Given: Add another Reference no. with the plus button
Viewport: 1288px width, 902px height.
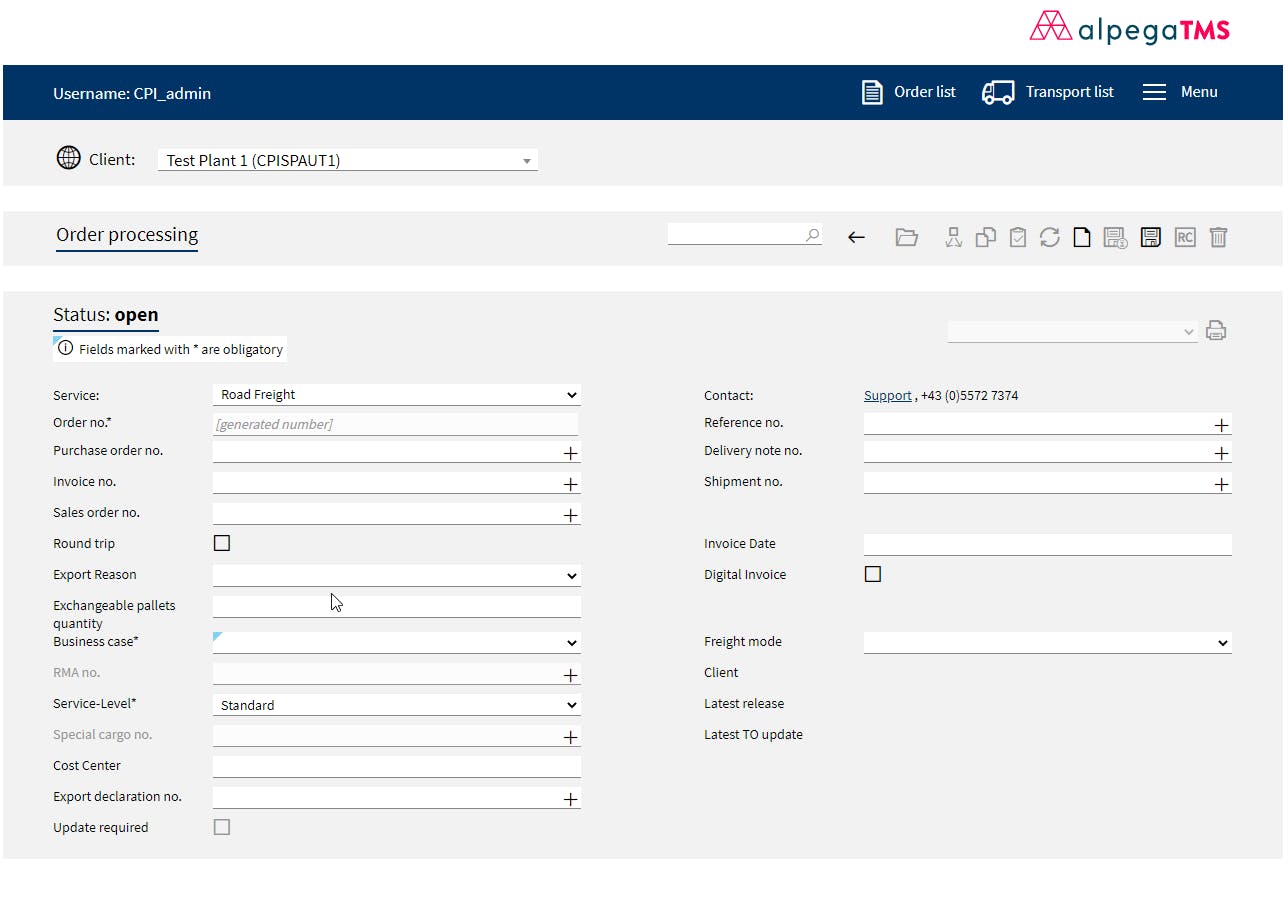Looking at the screenshot, I should [x=1221, y=425].
